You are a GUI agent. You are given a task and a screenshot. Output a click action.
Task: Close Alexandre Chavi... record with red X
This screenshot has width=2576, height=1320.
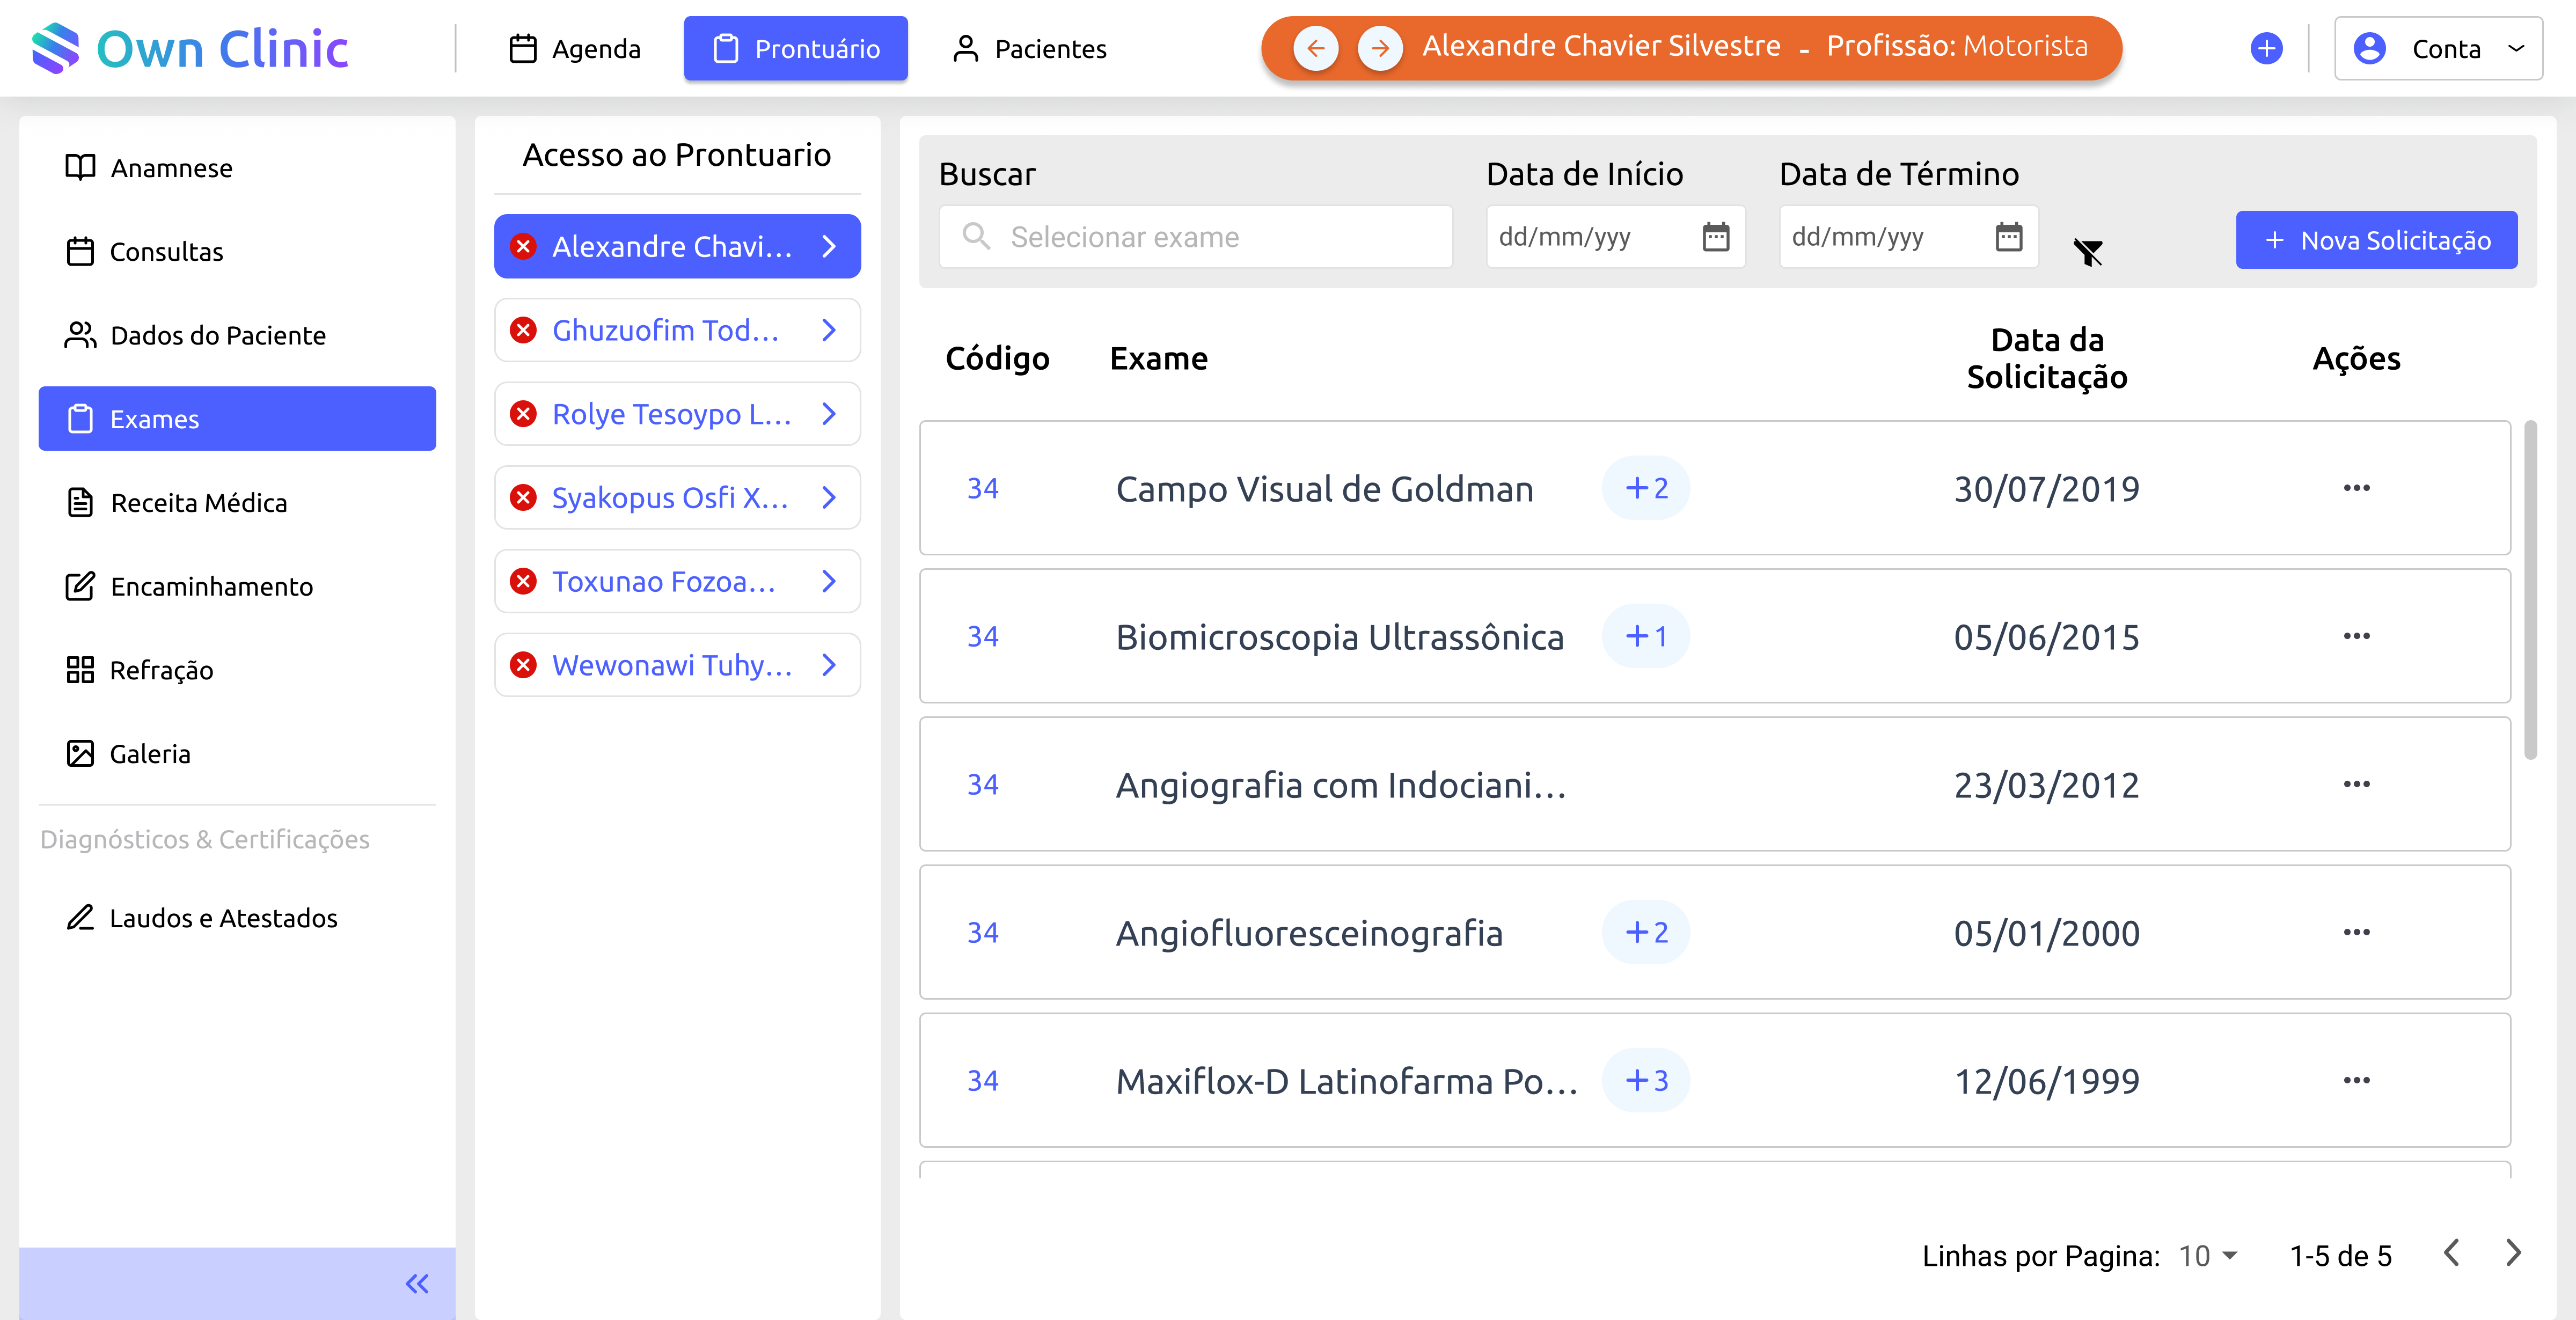click(523, 246)
